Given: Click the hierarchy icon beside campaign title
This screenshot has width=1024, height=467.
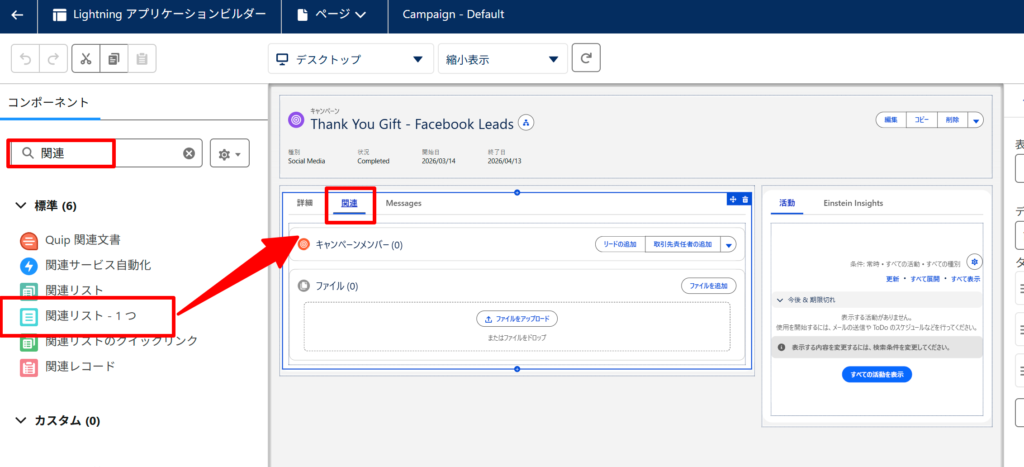Looking at the screenshot, I should (526, 122).
